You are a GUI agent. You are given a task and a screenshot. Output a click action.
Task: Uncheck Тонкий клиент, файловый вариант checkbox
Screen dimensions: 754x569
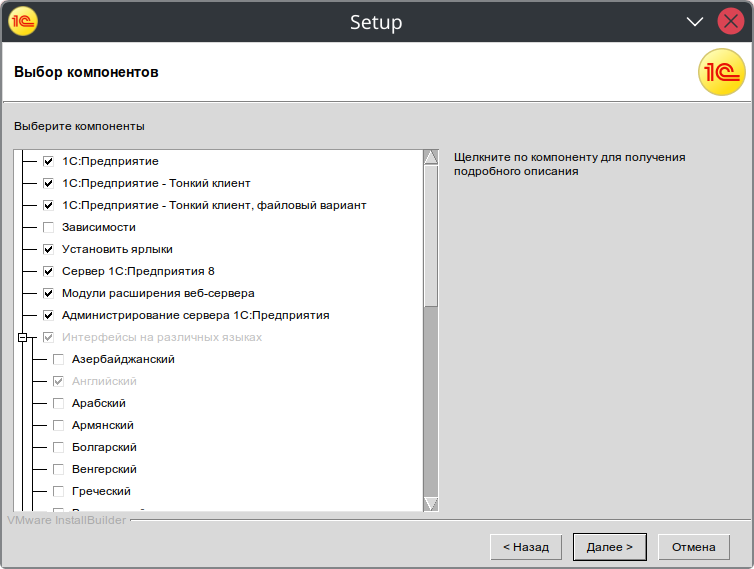tap(48, 205)
